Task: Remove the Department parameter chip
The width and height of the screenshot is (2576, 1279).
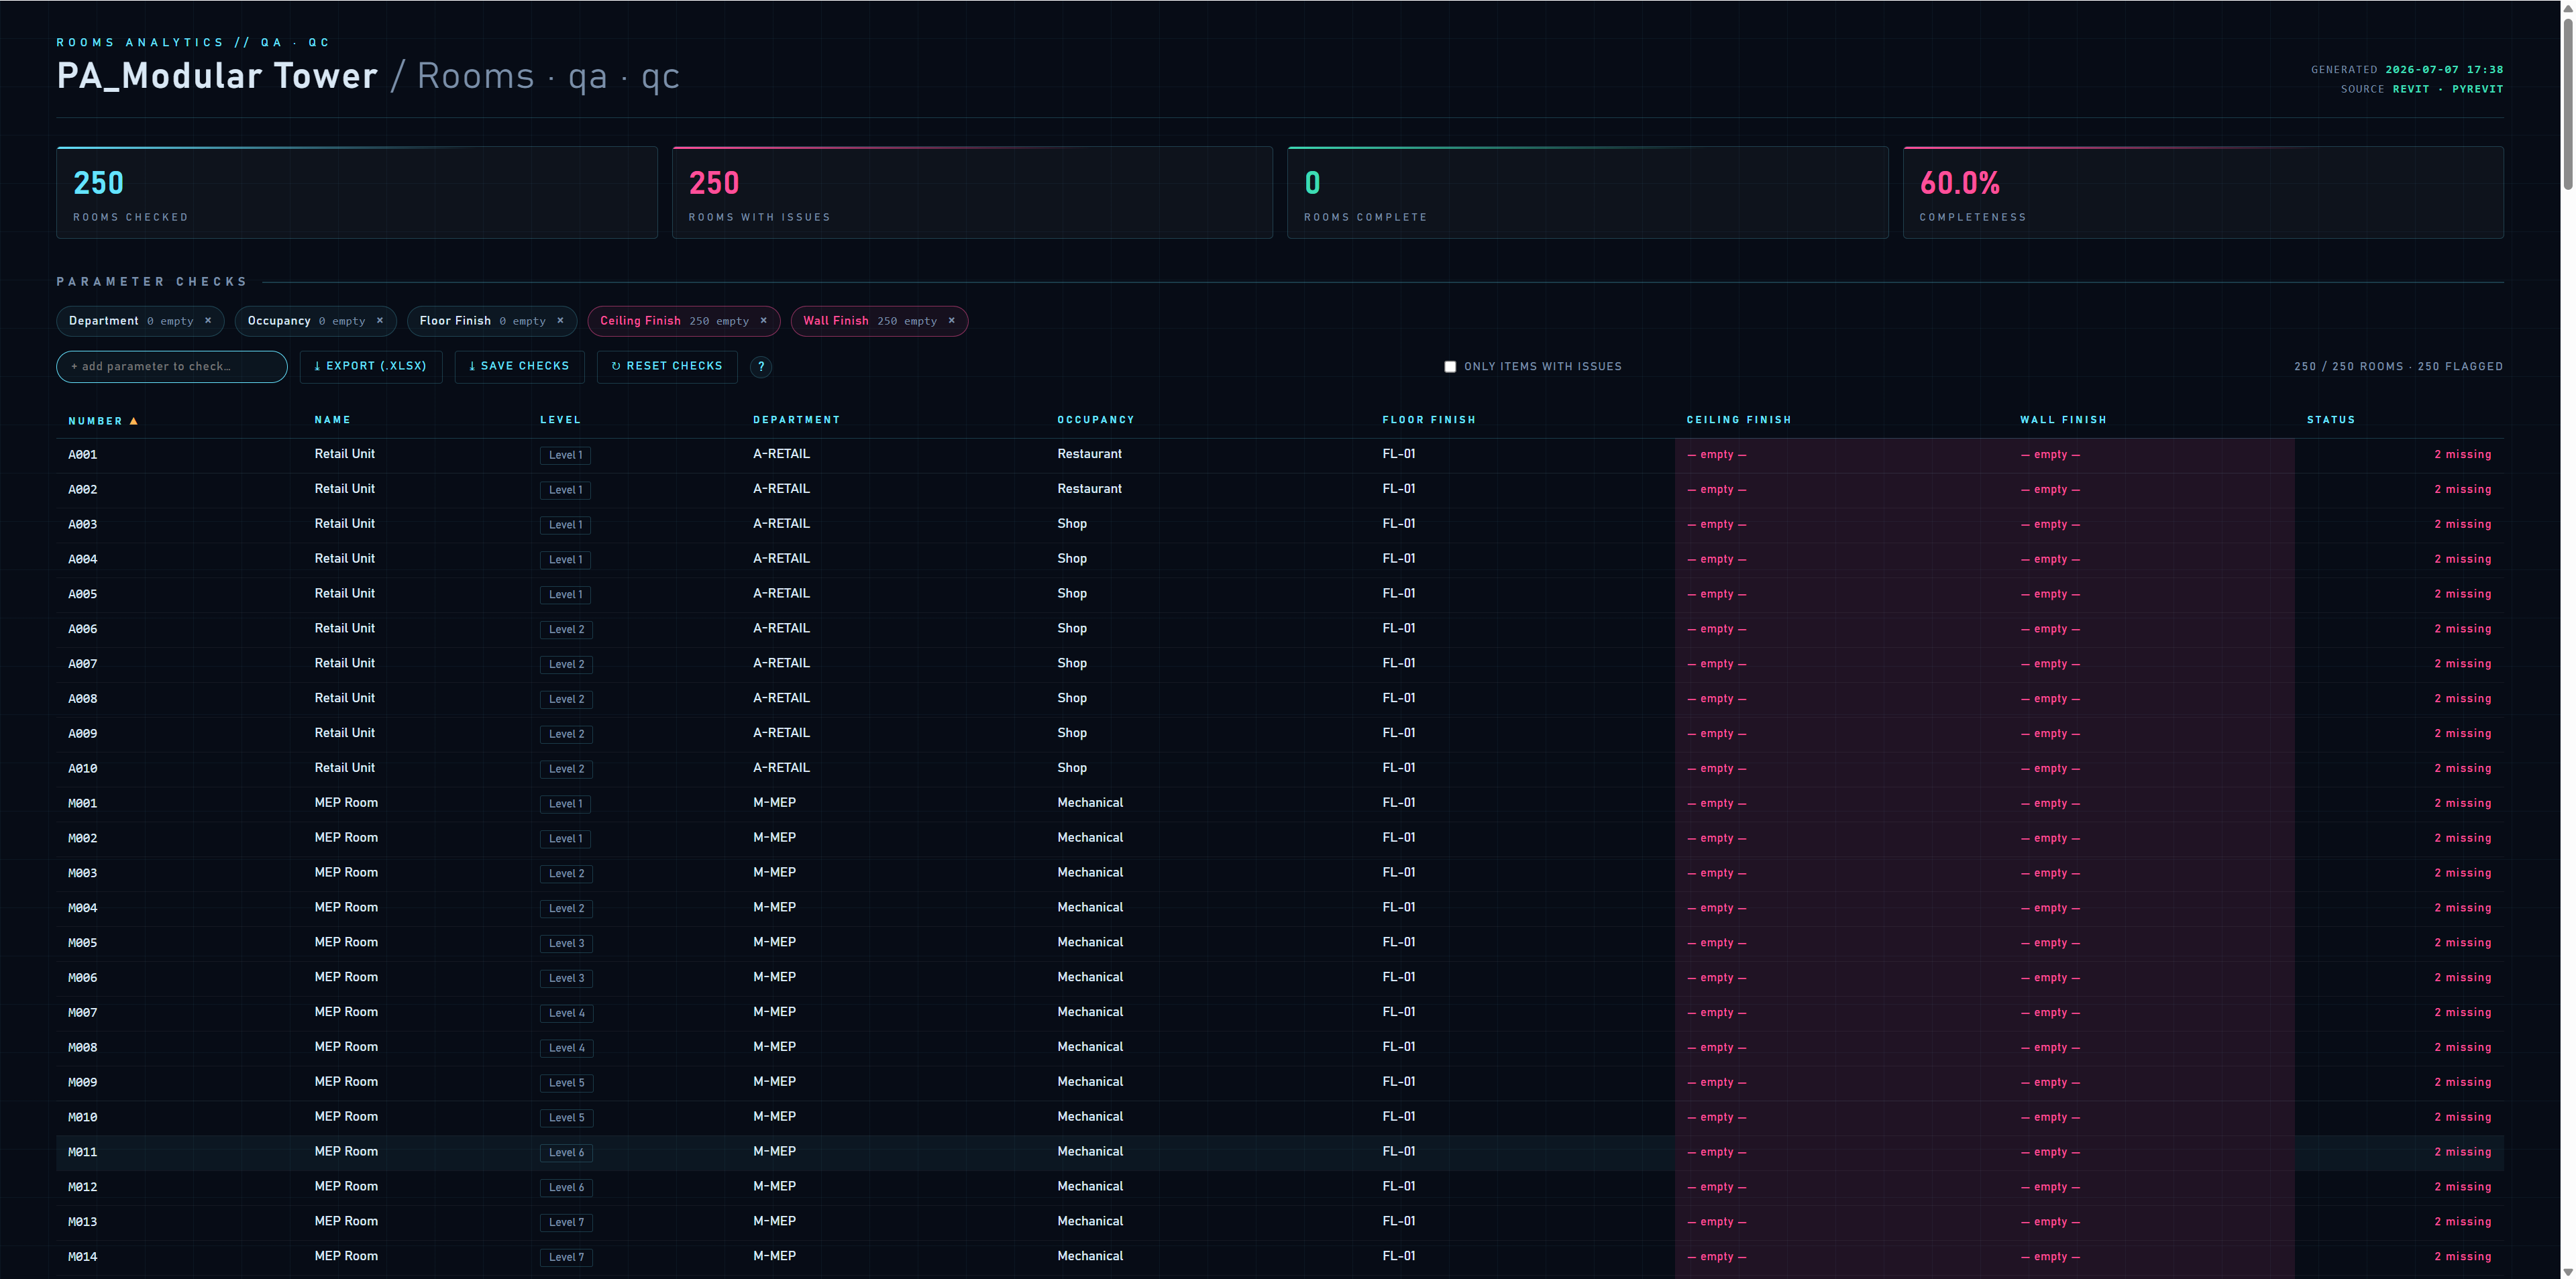Action: [208, 321]
